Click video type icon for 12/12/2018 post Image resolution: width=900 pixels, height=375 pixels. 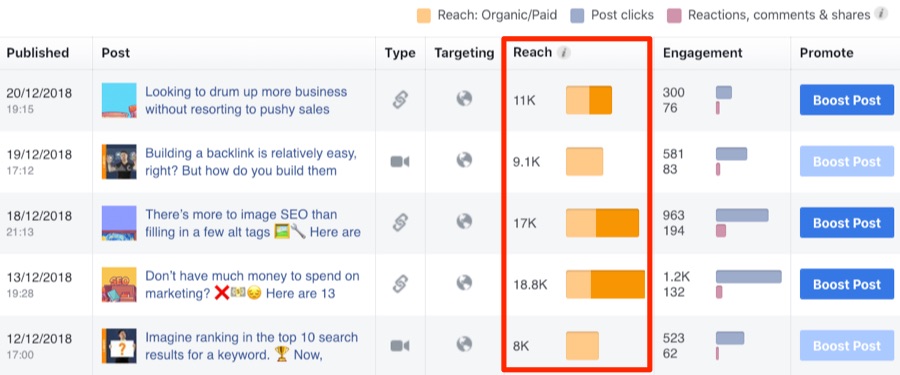pos(399,346)
